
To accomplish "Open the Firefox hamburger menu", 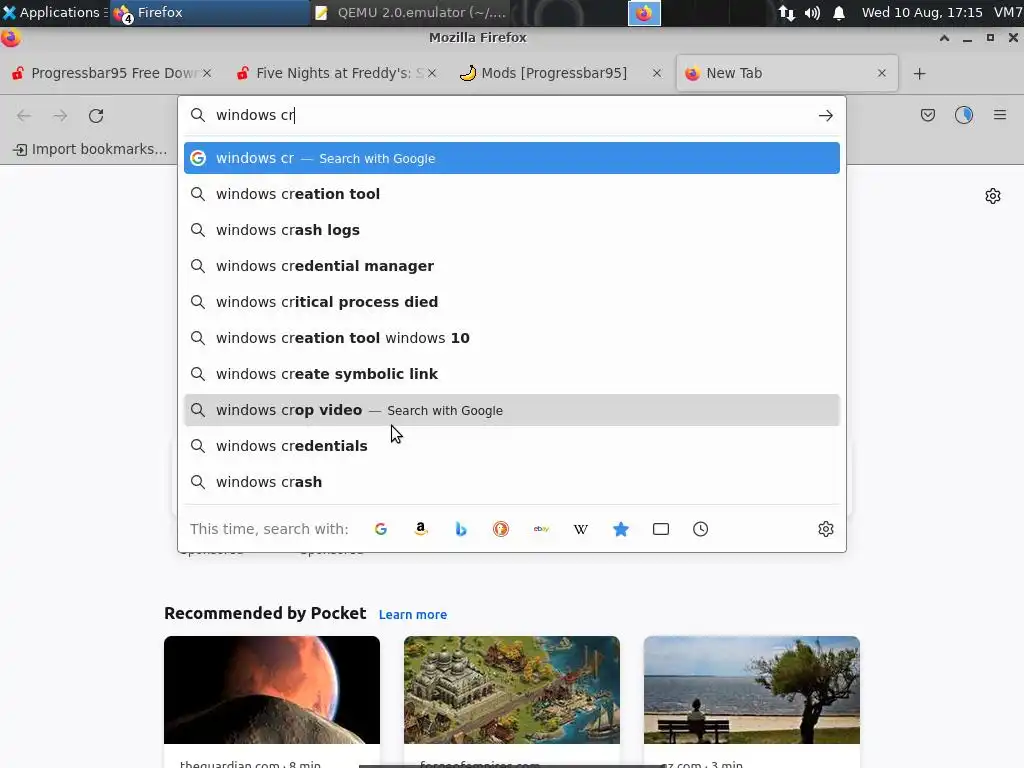I will coord(1000,116).
